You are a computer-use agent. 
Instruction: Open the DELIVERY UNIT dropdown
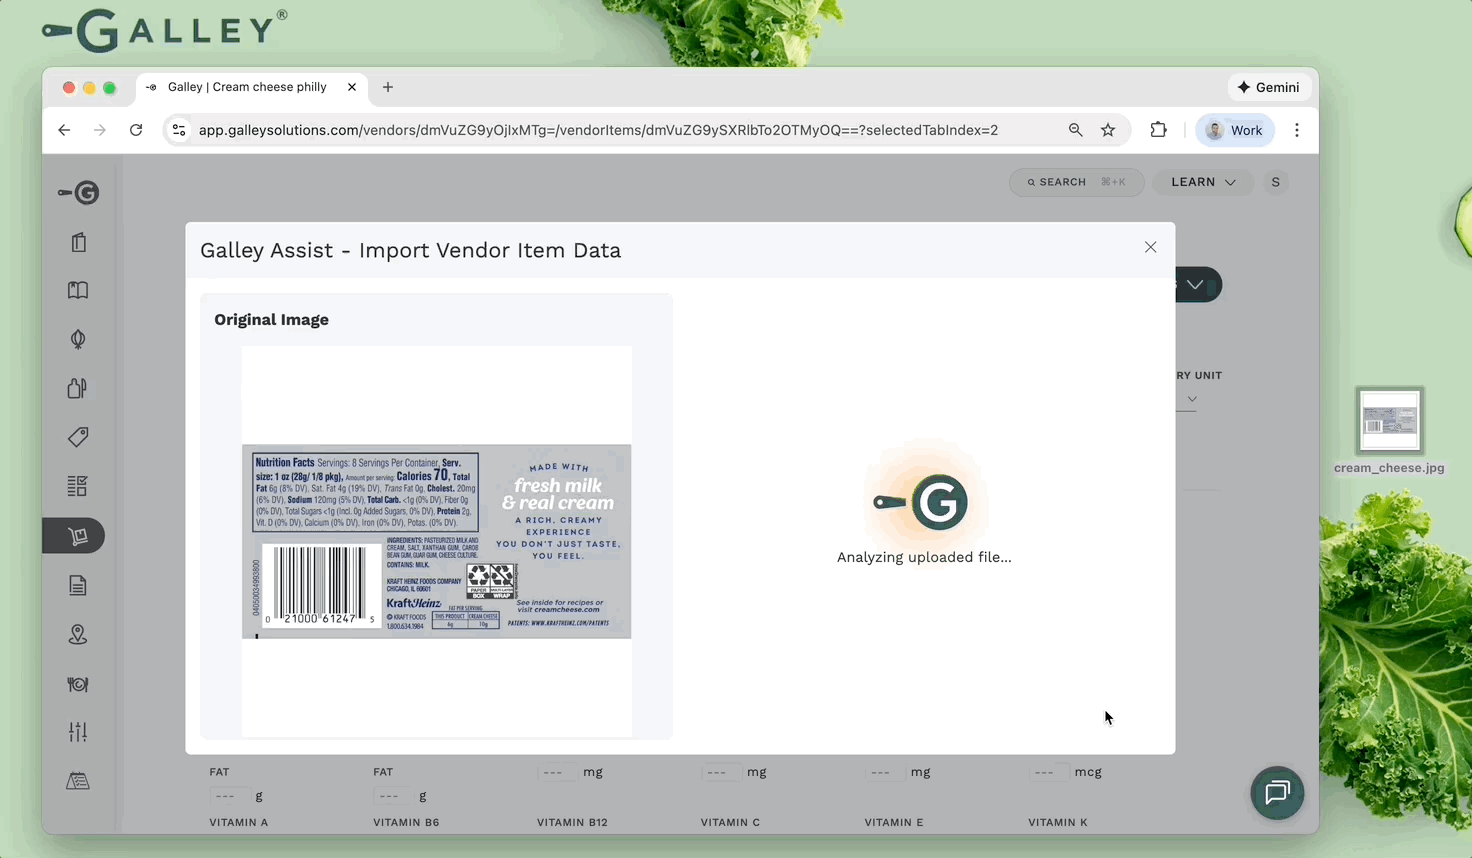coord(1191,398)
